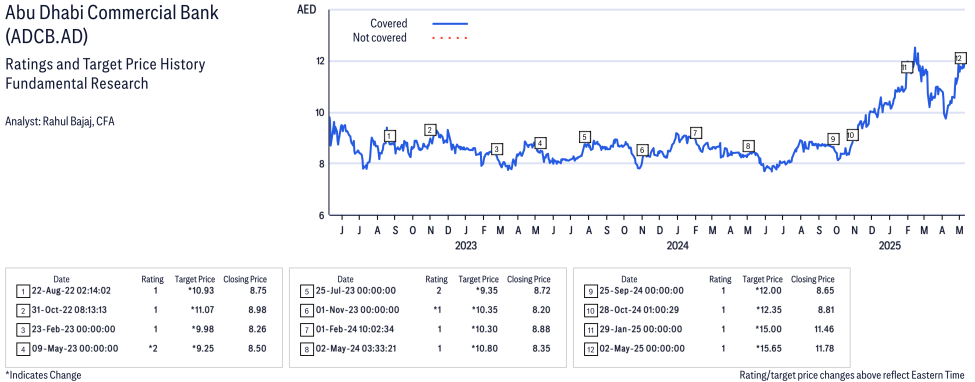Click the 6 y-axis value
The image size is (975, 382).
(x=323, y=215)
